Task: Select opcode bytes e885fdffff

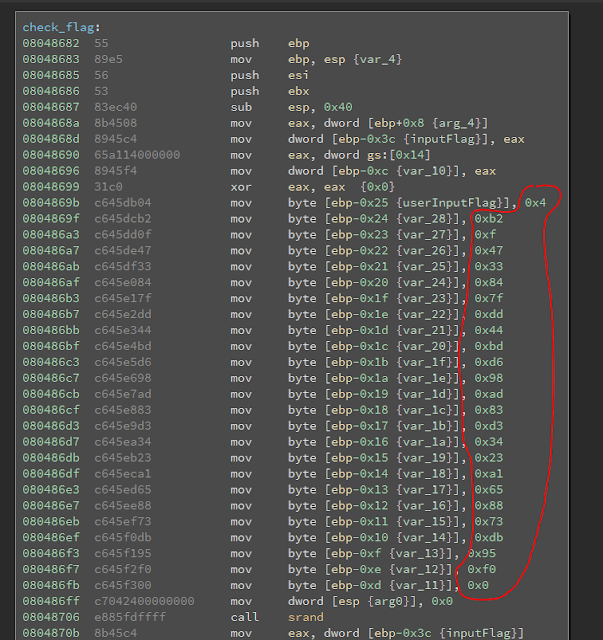Action: 130,617
